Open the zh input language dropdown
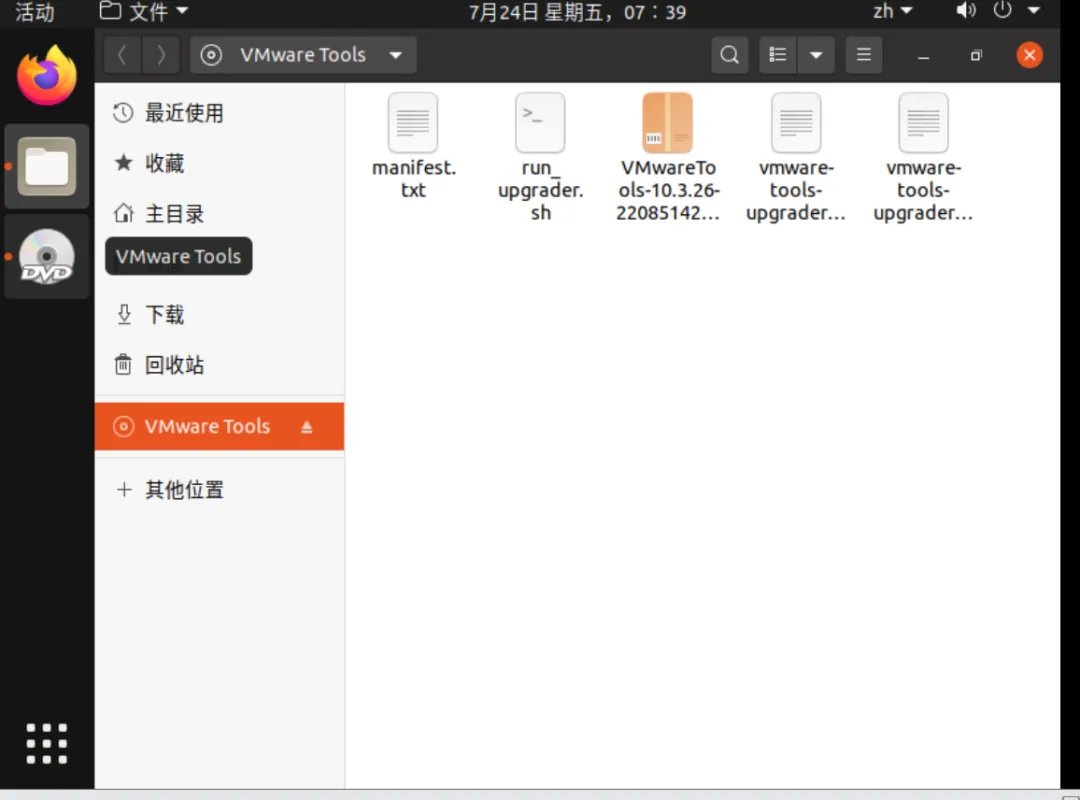1080x800 pixels. pos(893,11)
